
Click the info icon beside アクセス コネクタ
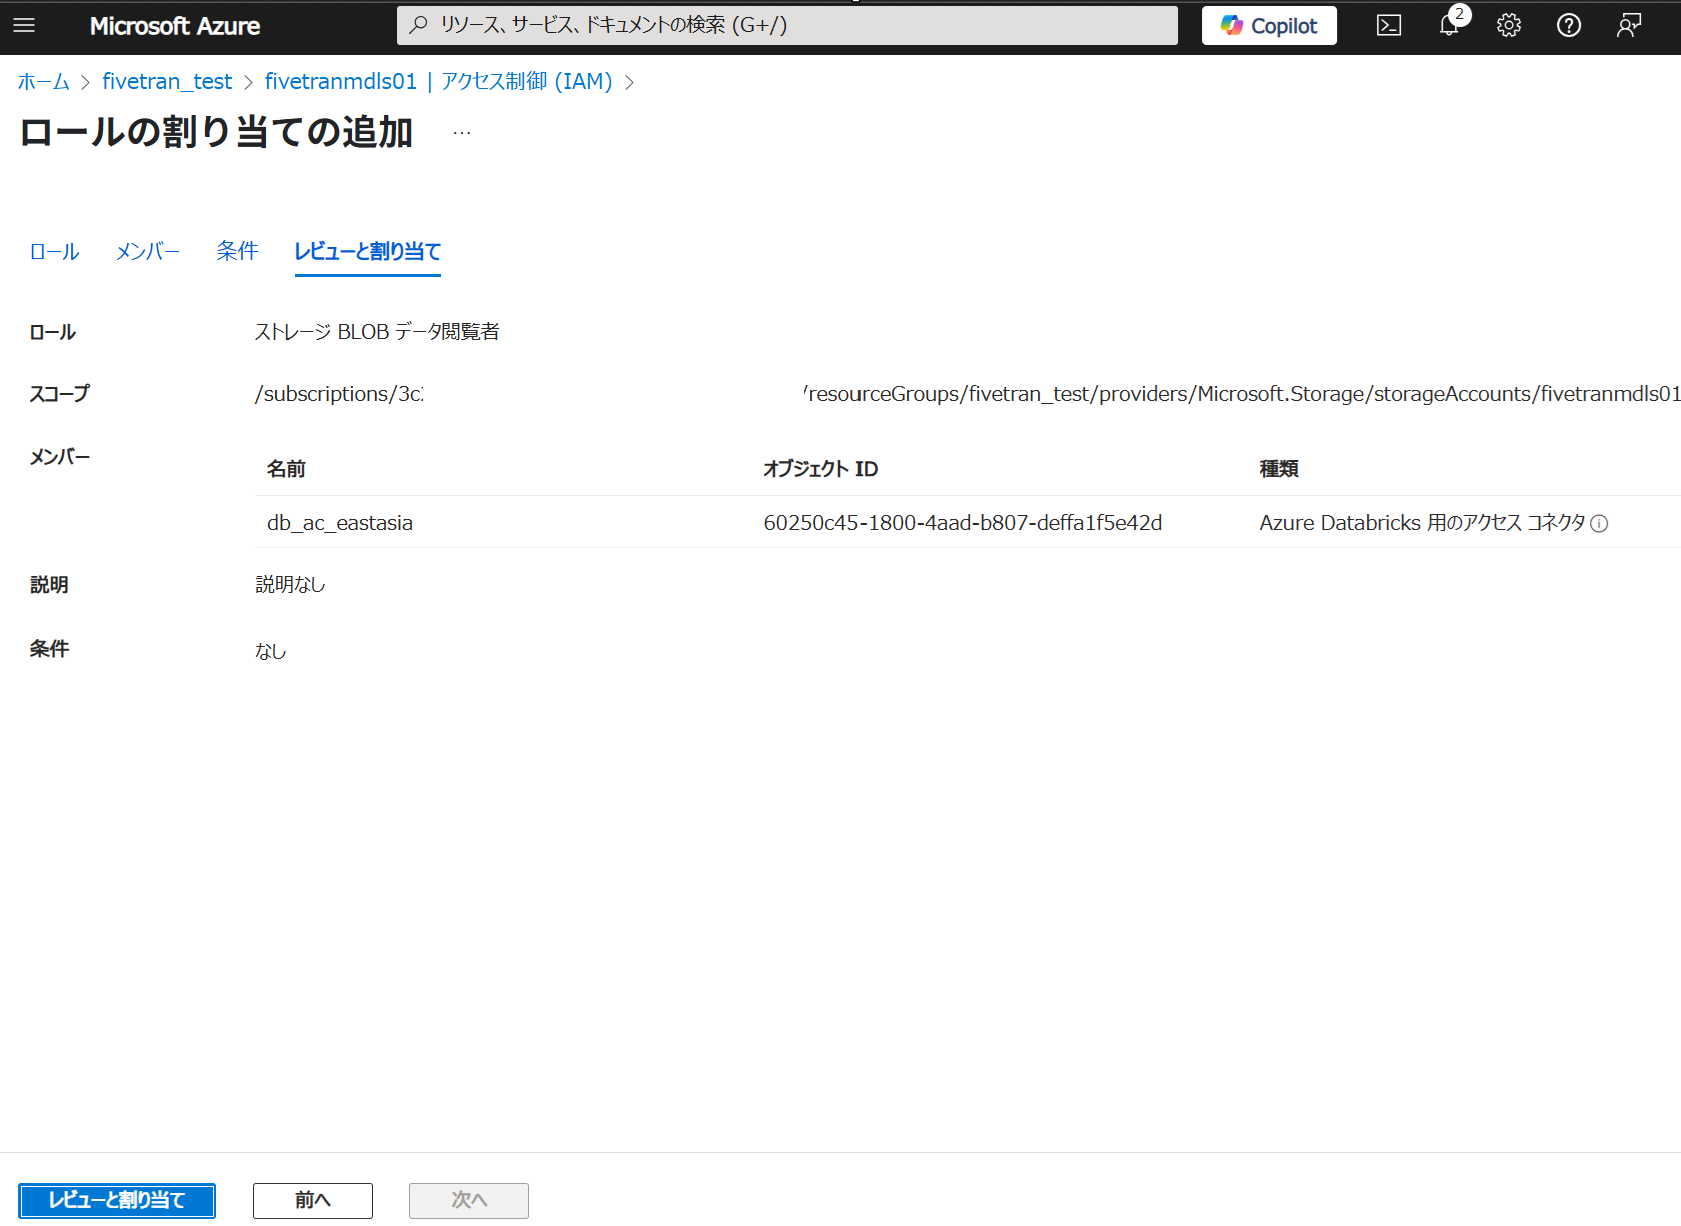(1599, 524)
